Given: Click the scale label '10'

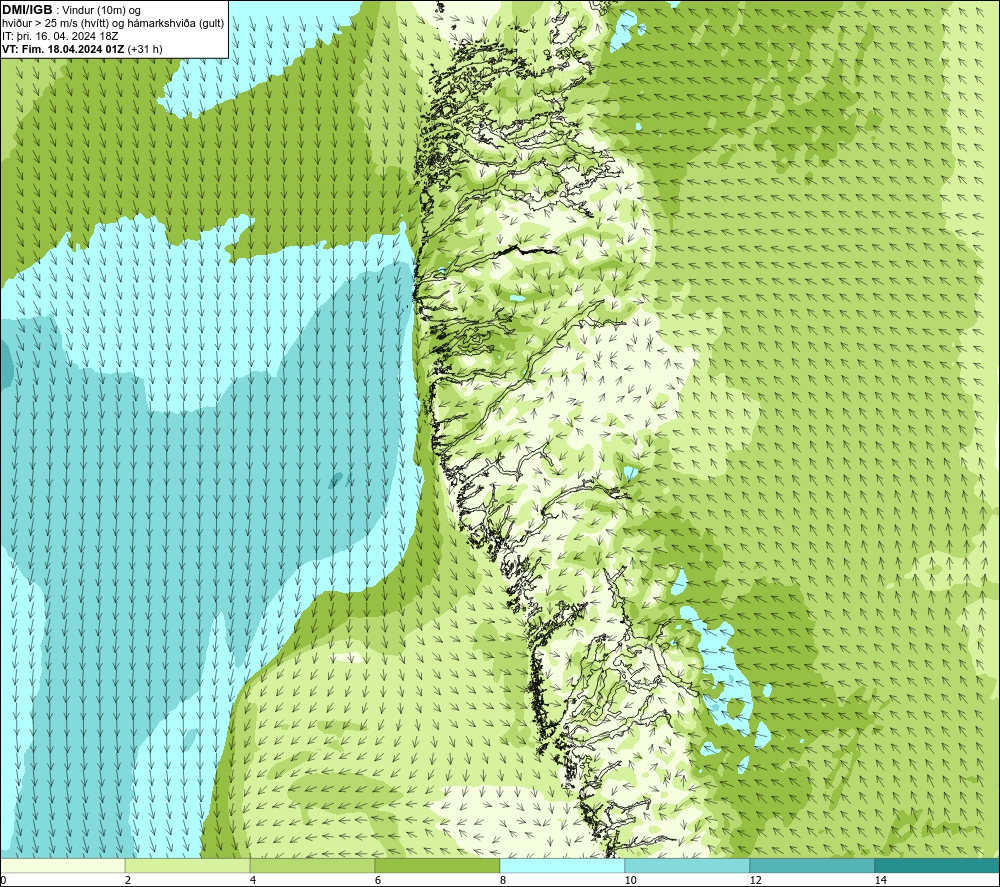Looking at the screenshot, I should point(630,881).
